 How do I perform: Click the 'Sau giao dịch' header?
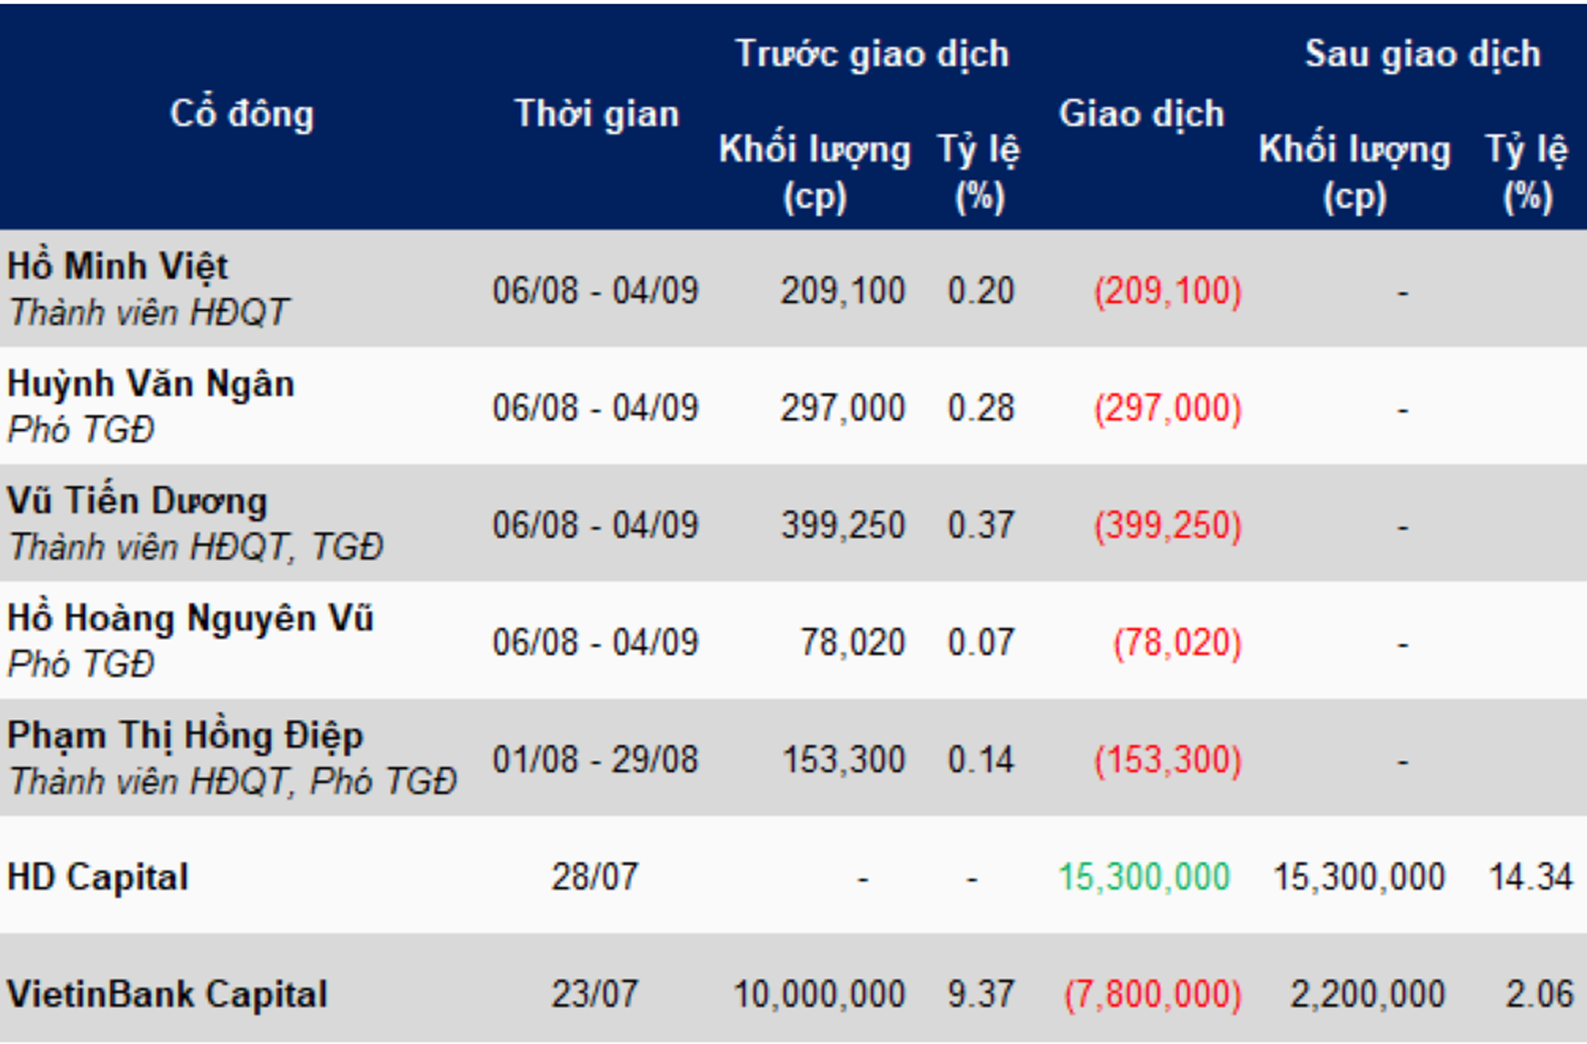pos(1422,54)
